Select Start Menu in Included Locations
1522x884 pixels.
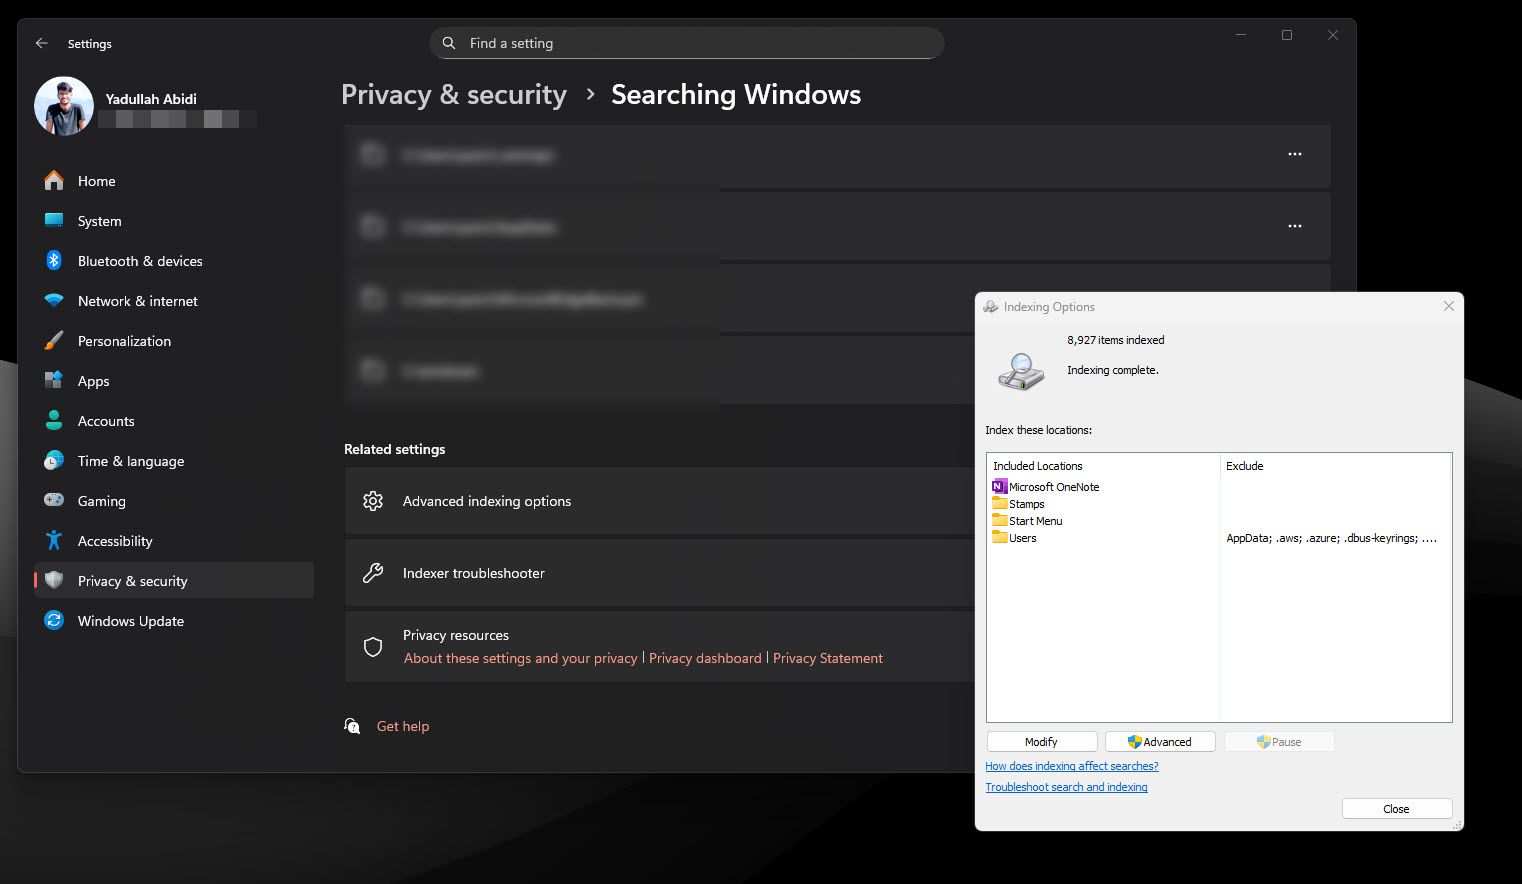(x=1028, y=521)
